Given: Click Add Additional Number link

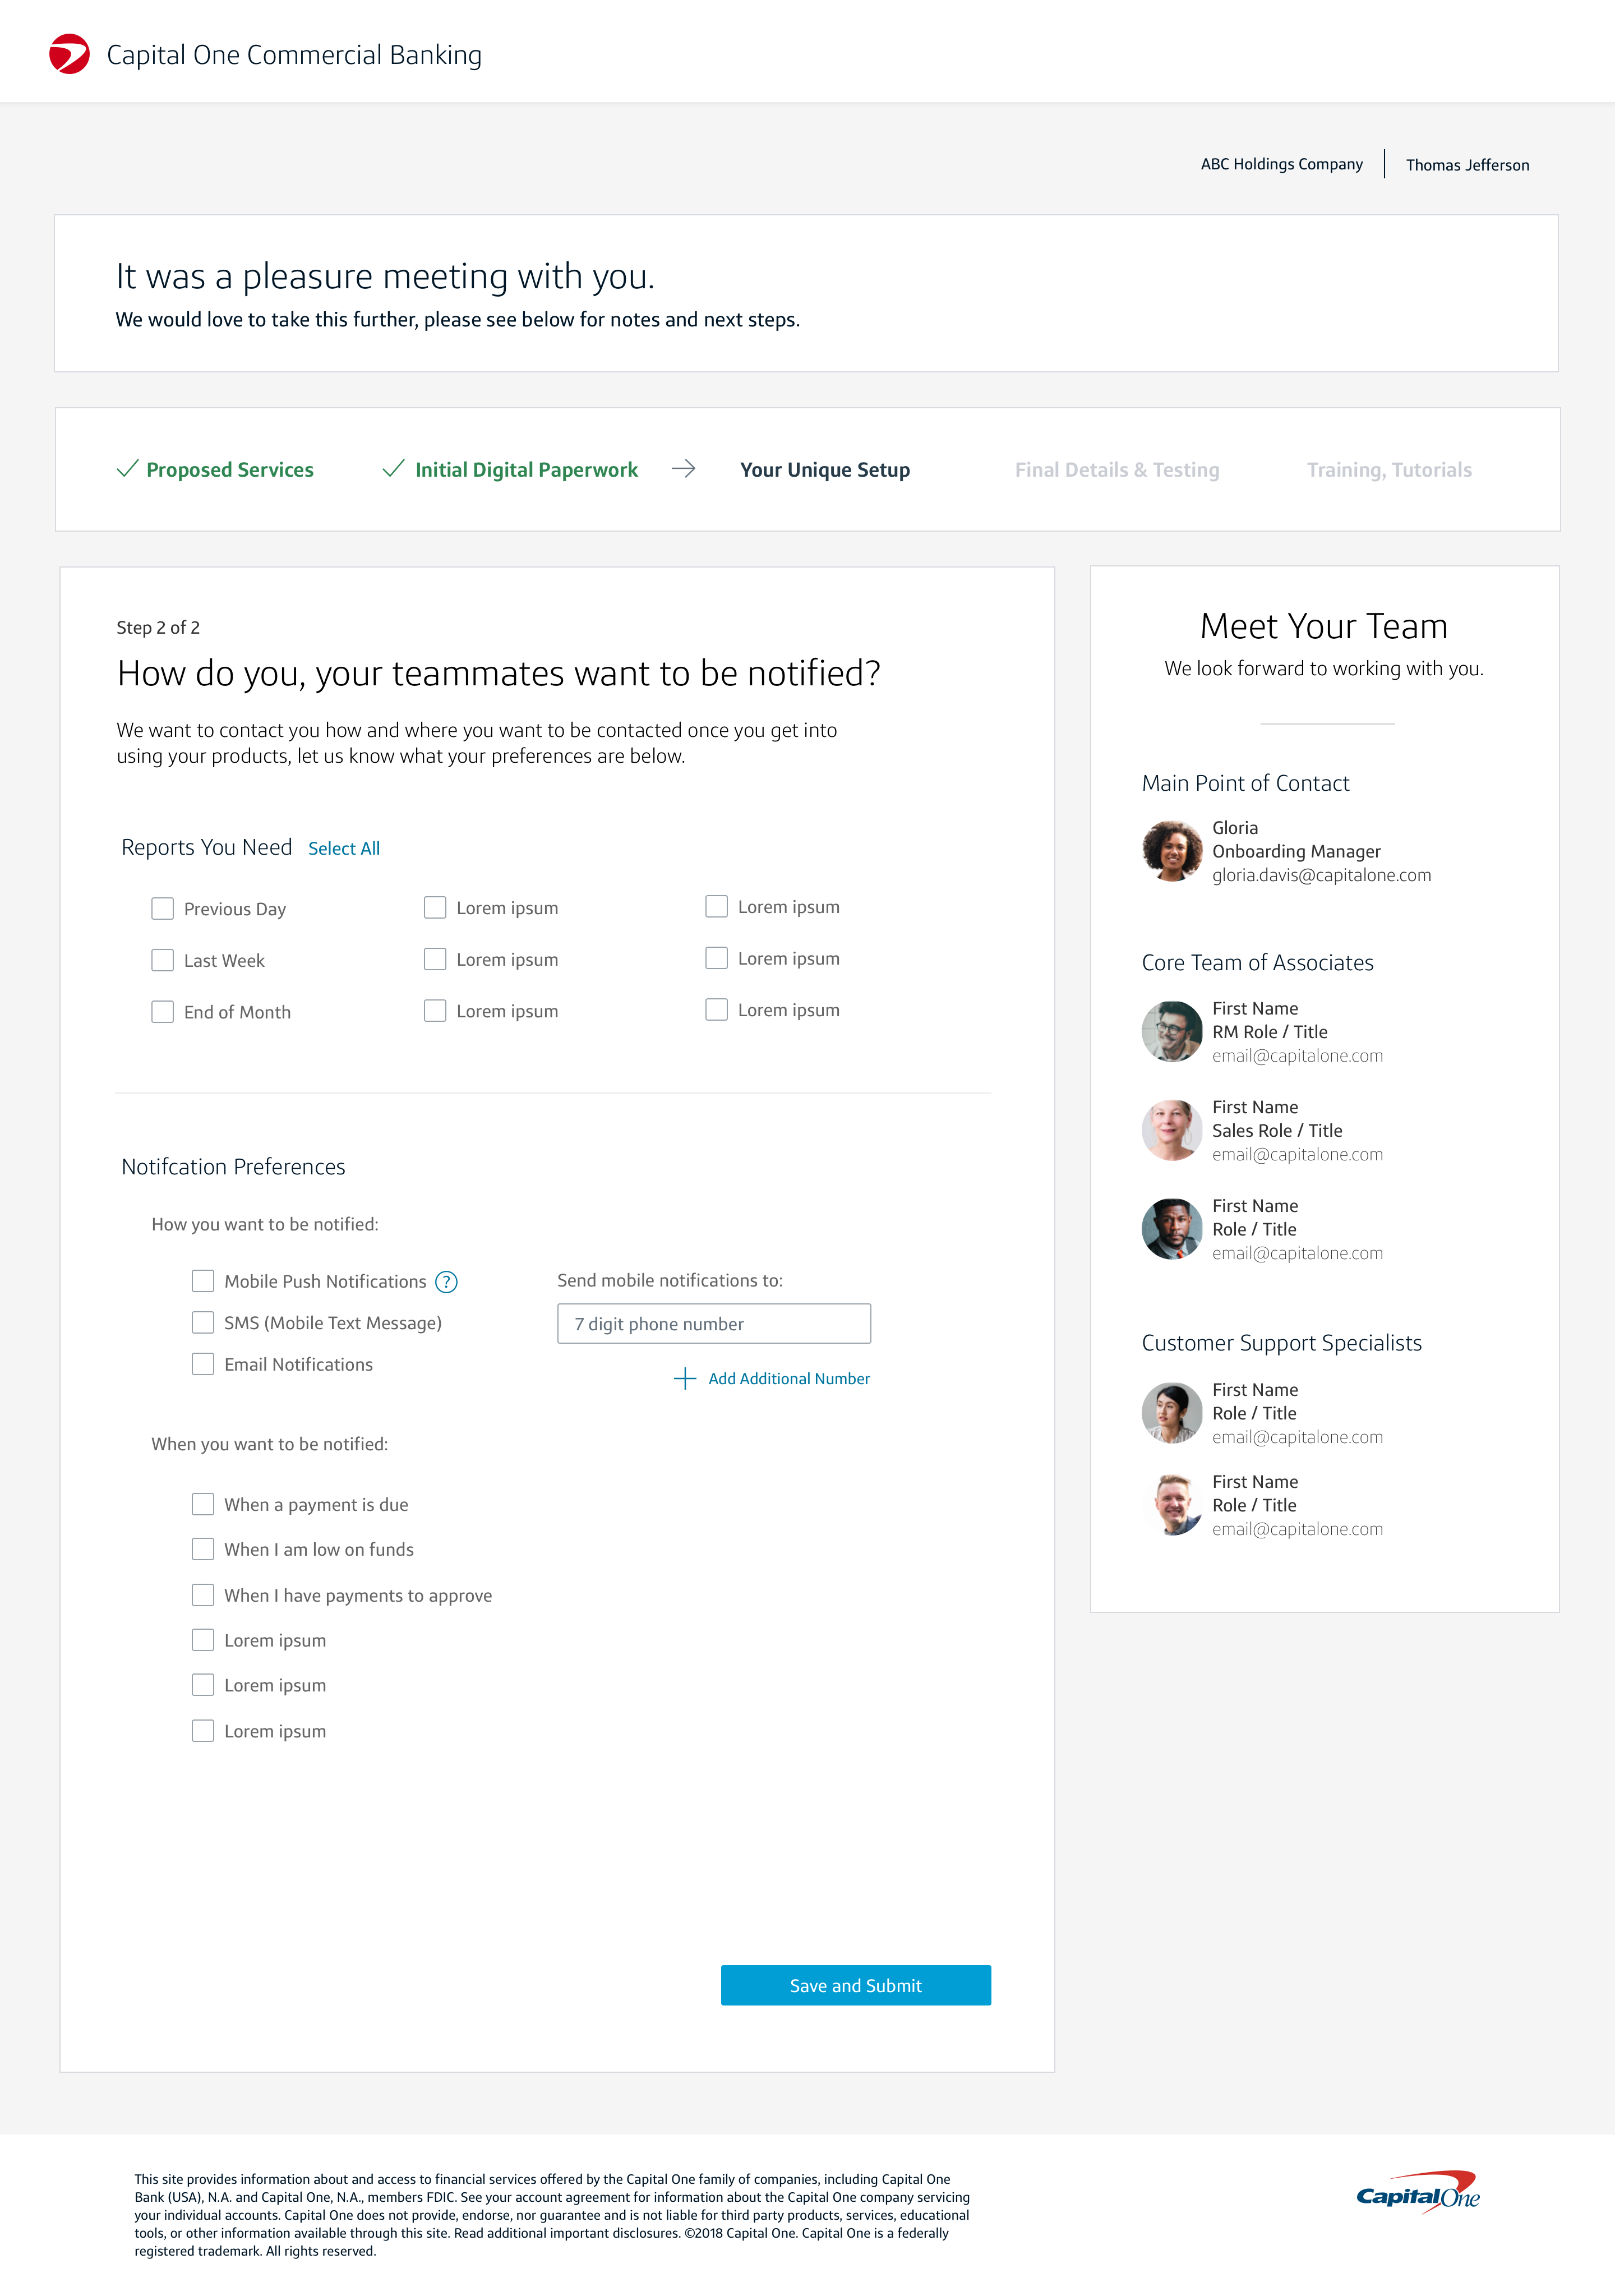Looking at the screenshot, I should [789, 1379].
